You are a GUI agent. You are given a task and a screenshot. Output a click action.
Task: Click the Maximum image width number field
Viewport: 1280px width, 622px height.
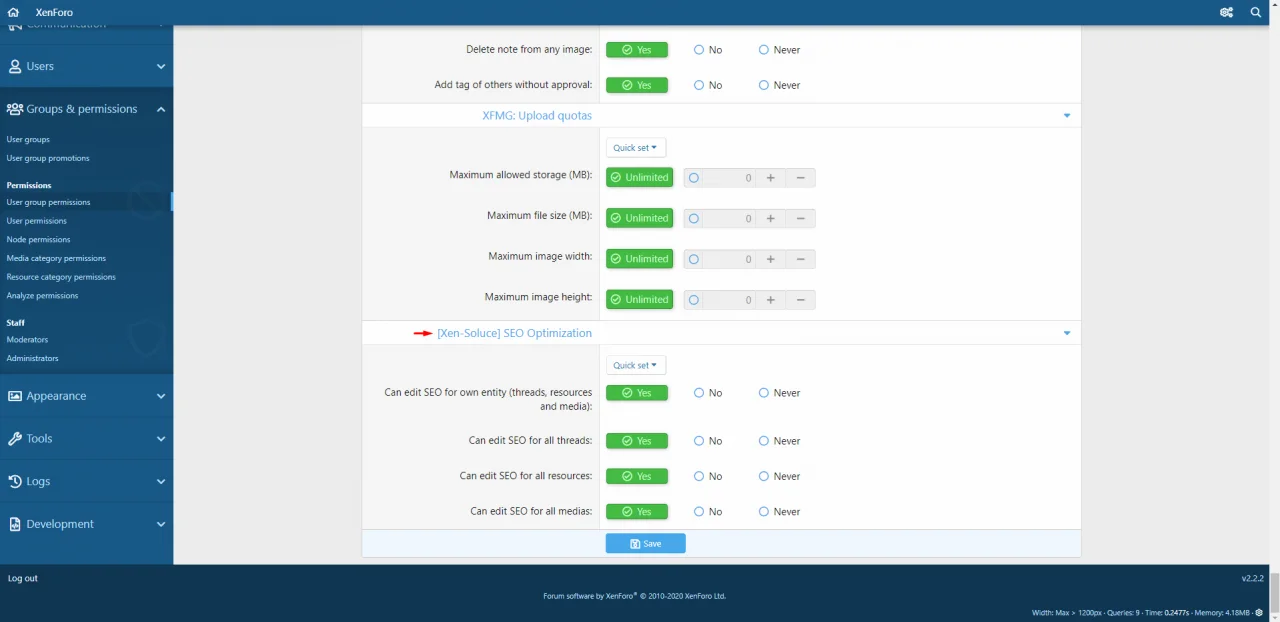coord(730,259)
